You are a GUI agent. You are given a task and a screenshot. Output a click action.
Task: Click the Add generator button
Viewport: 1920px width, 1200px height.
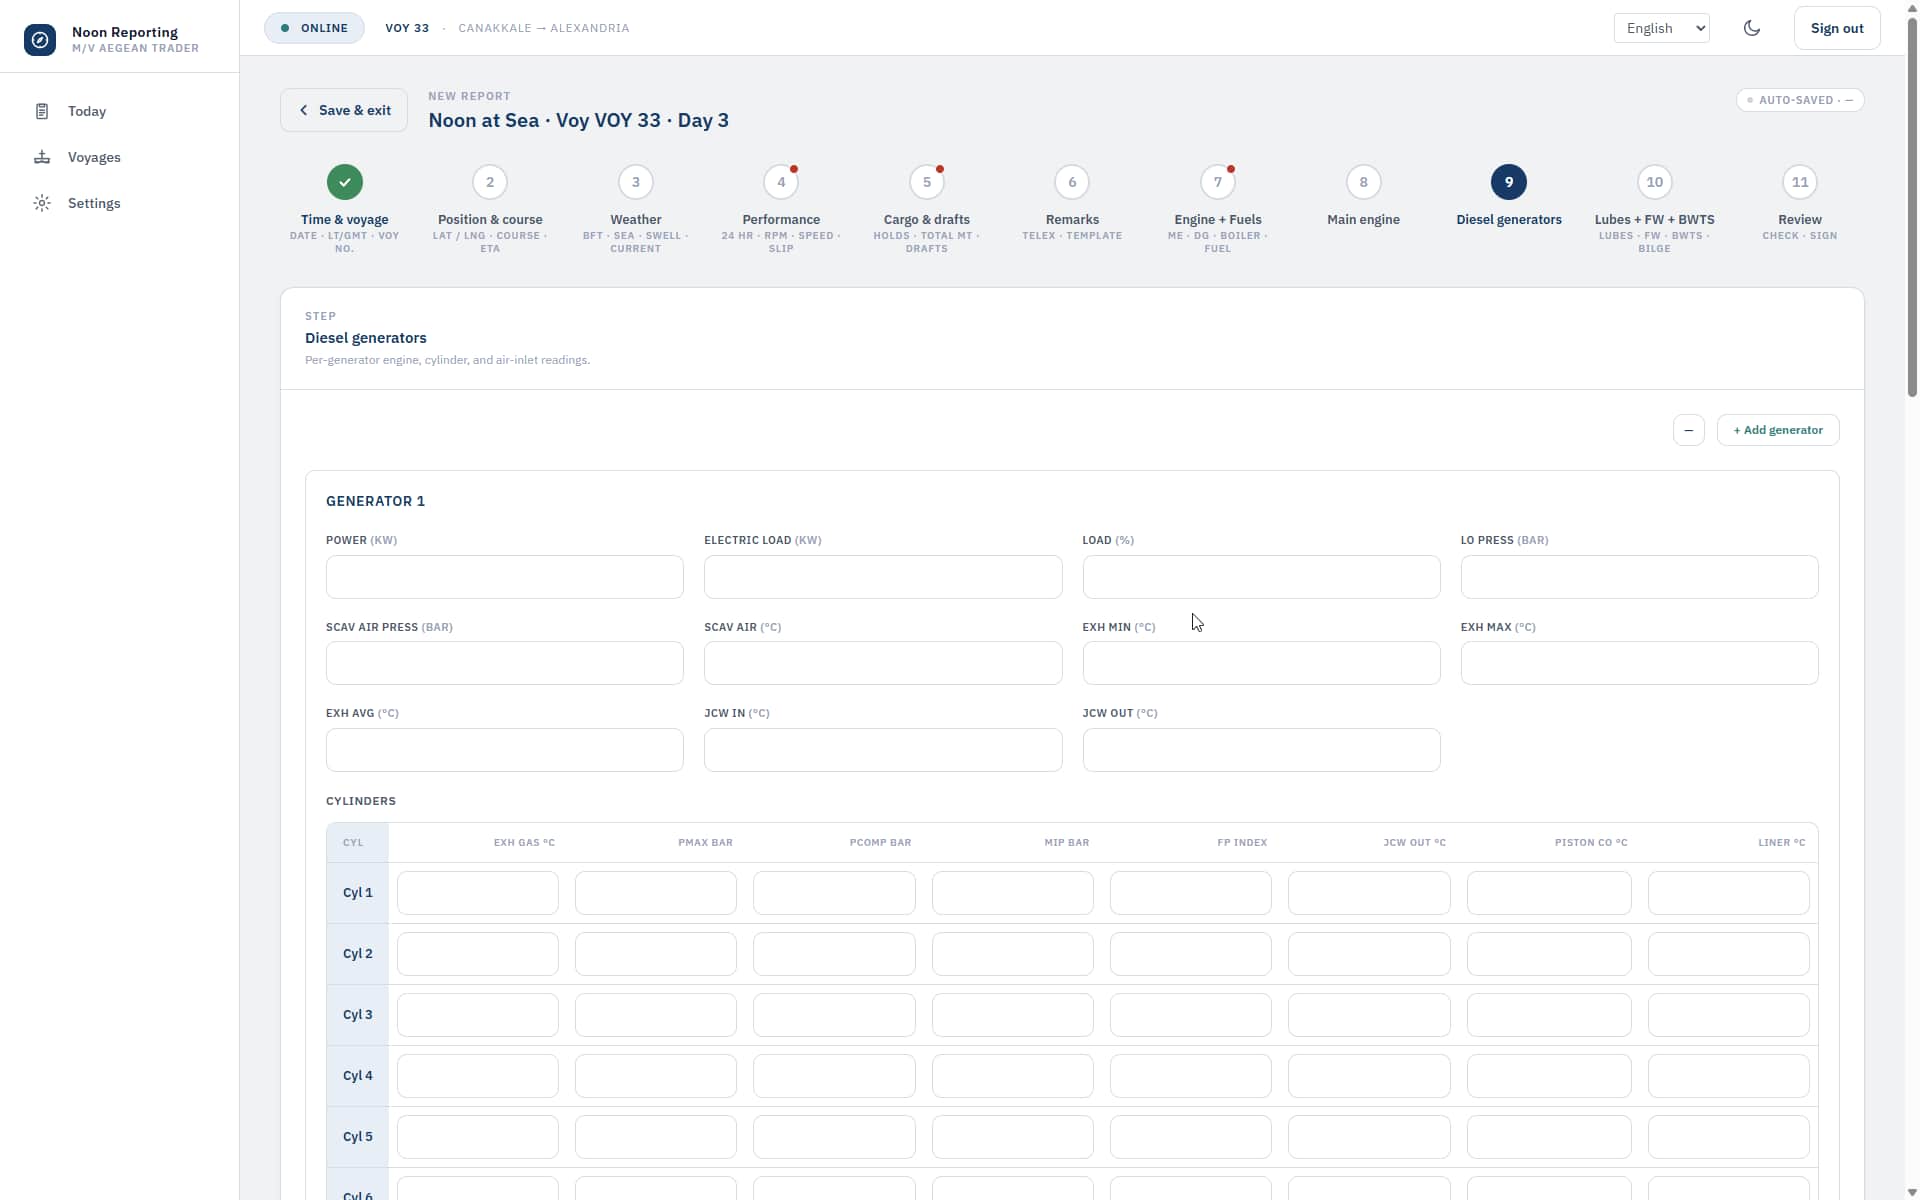(1778, 430)
